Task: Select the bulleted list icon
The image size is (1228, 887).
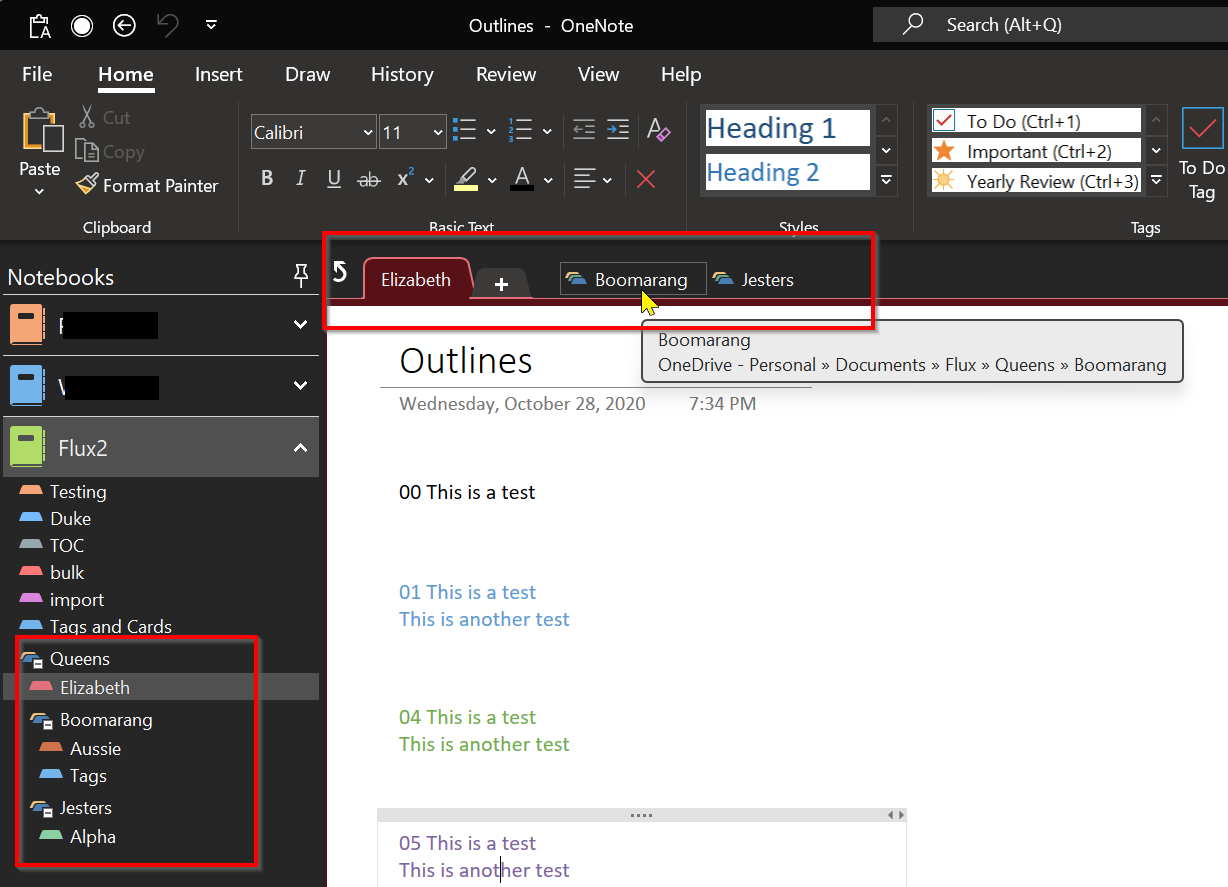Action: coord(463,131)
